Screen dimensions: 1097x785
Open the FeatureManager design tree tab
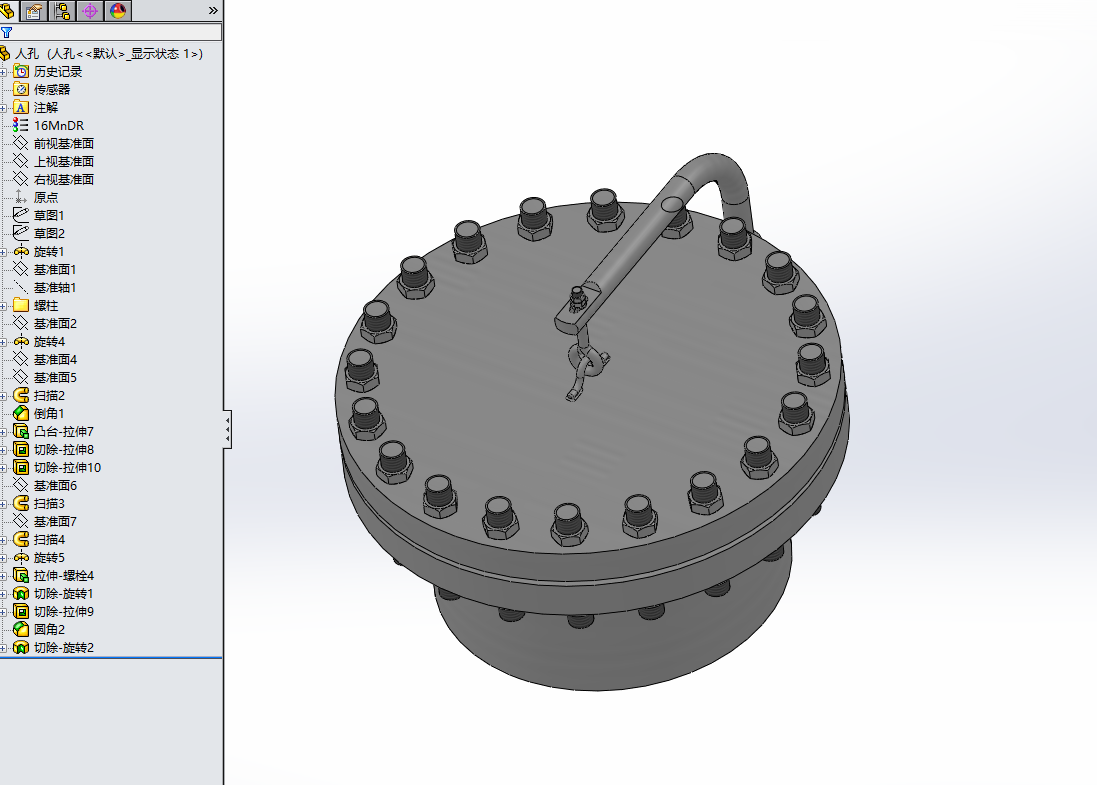(x=7, y=10)
